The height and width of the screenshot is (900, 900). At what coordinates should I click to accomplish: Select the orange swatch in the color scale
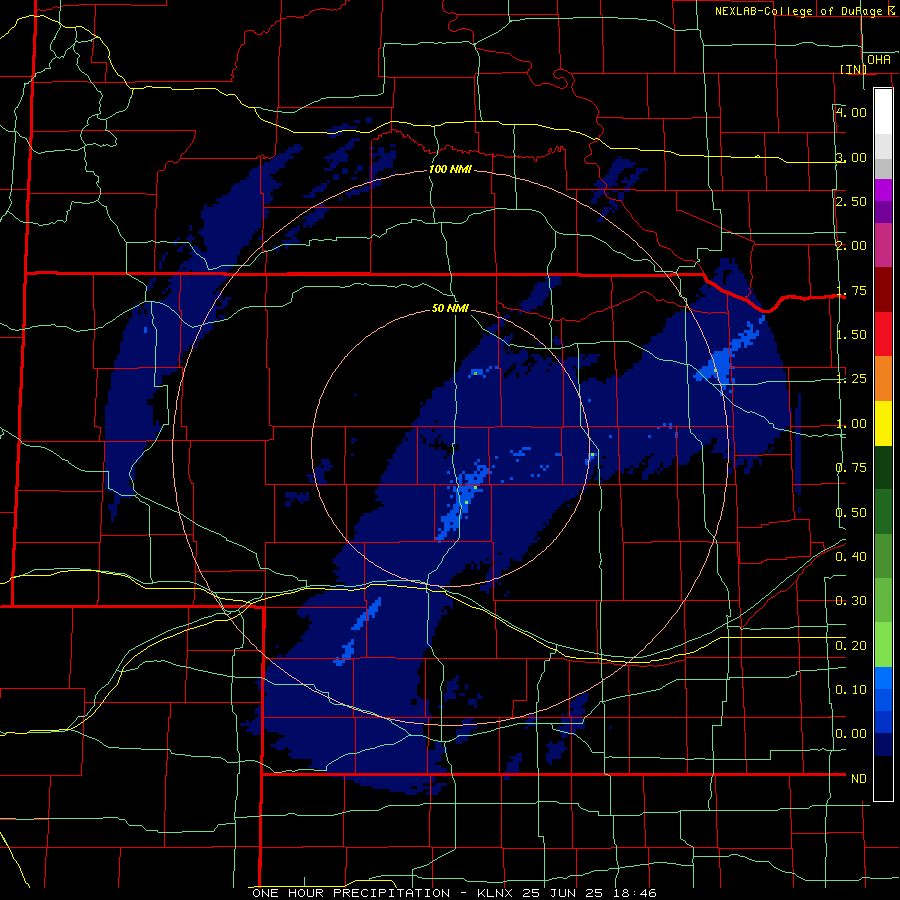point(883,379)
